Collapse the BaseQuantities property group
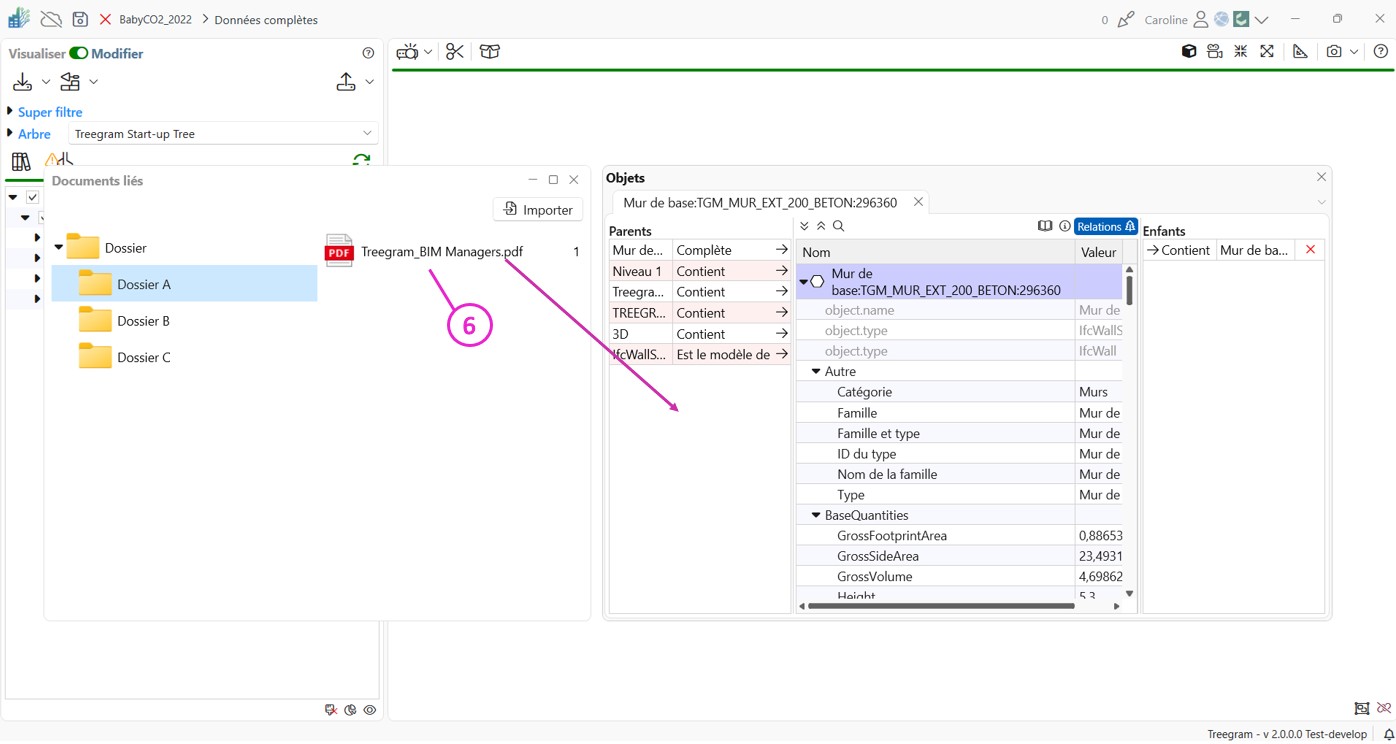 (x=816, y=515)
